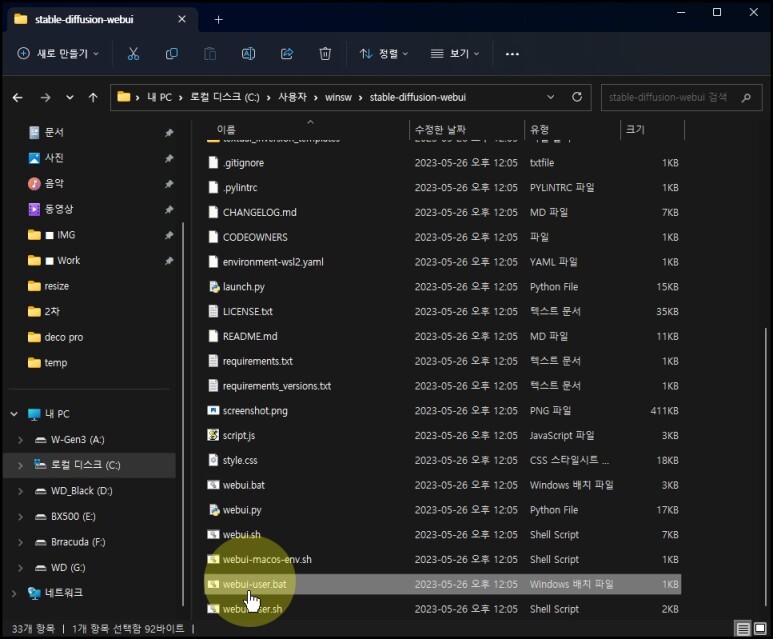This screenshot has width=773, height=639.
Task: Click the Paste clipboard icon
Action: (210, 54)
